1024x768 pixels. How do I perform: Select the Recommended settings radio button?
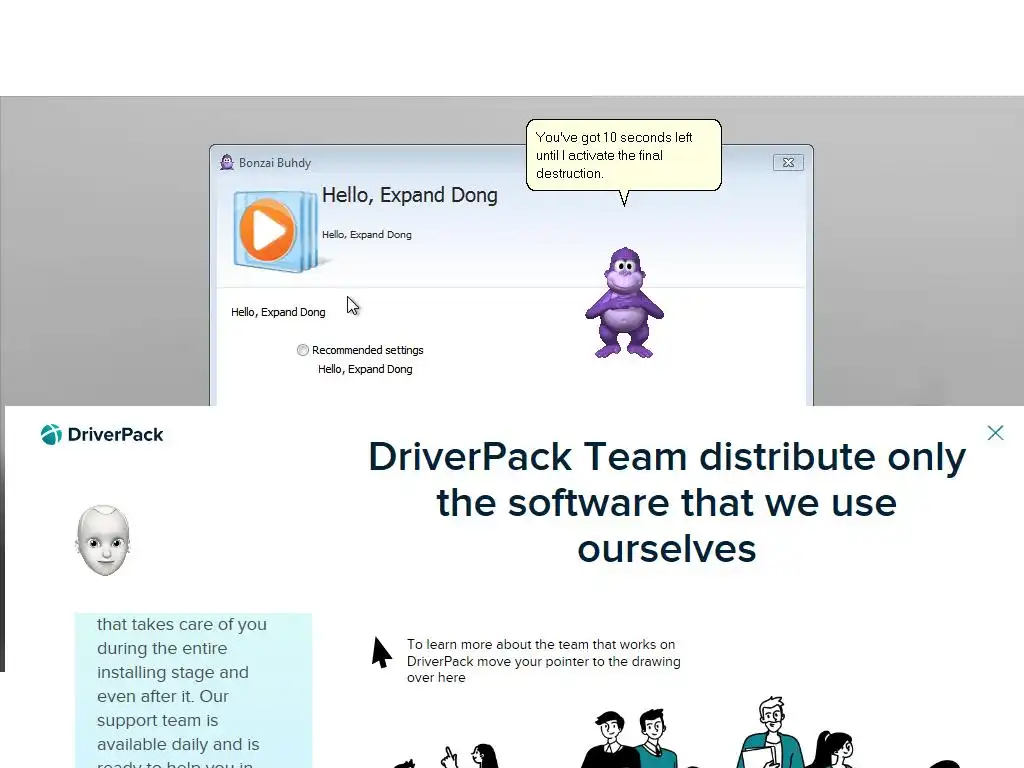302,350
